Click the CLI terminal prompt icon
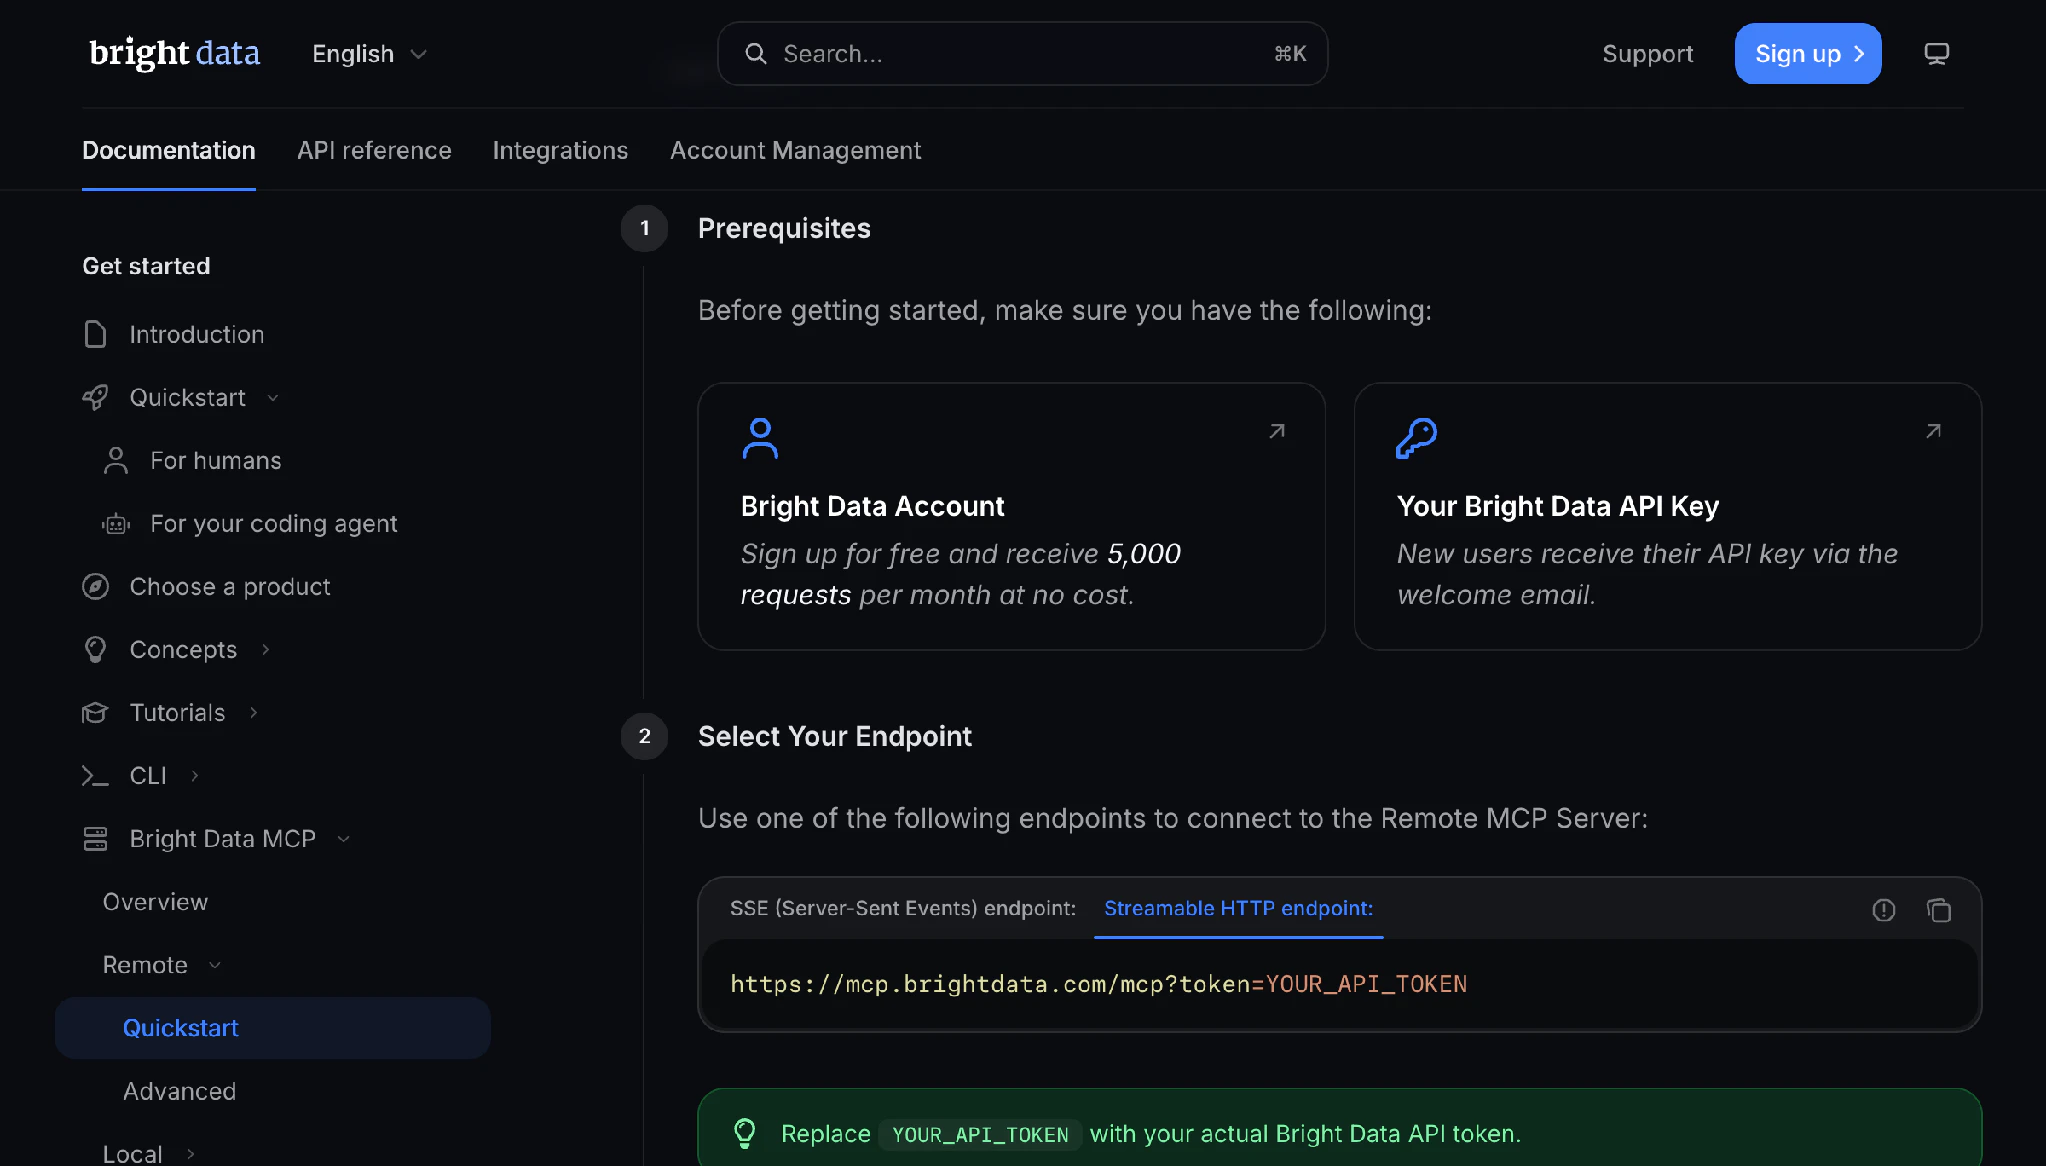Image resolution: width=2046 pixels, height=1166 pixels. (95, 775)
